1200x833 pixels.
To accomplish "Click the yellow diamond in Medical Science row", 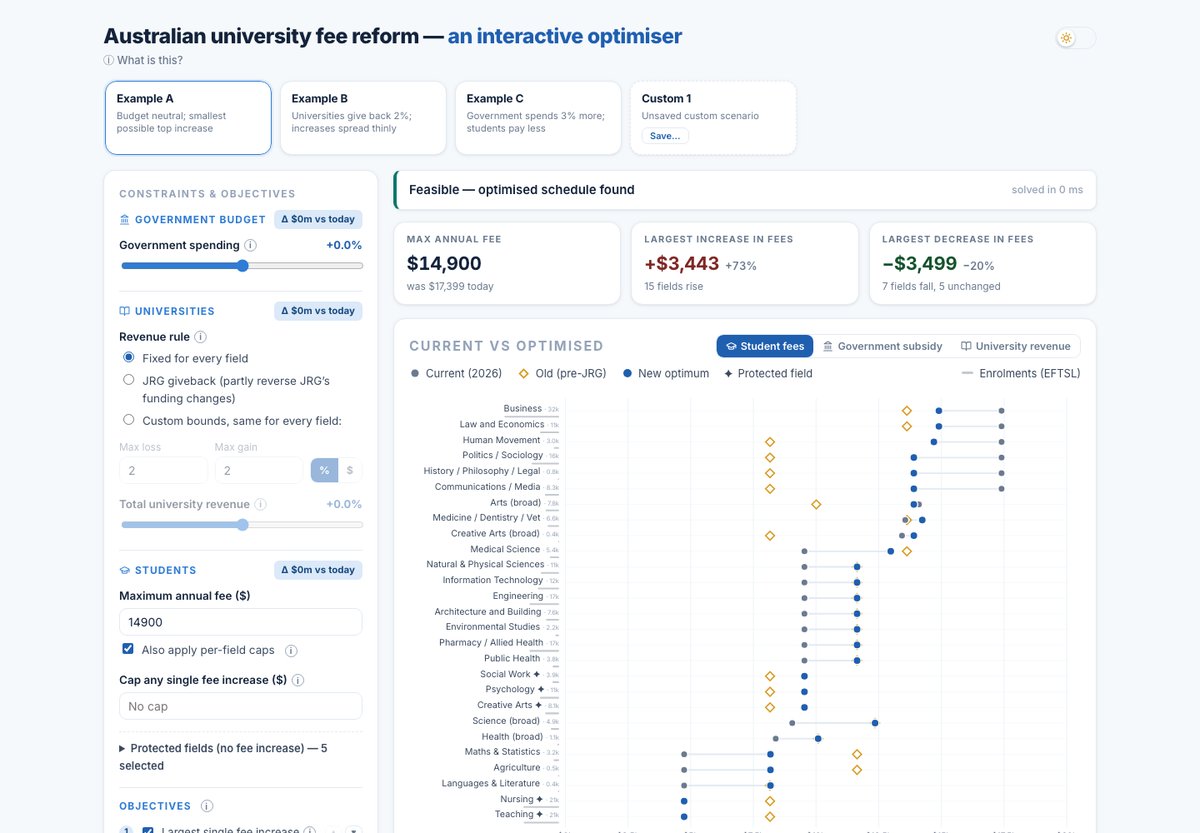I will click(x=907, y=551).
